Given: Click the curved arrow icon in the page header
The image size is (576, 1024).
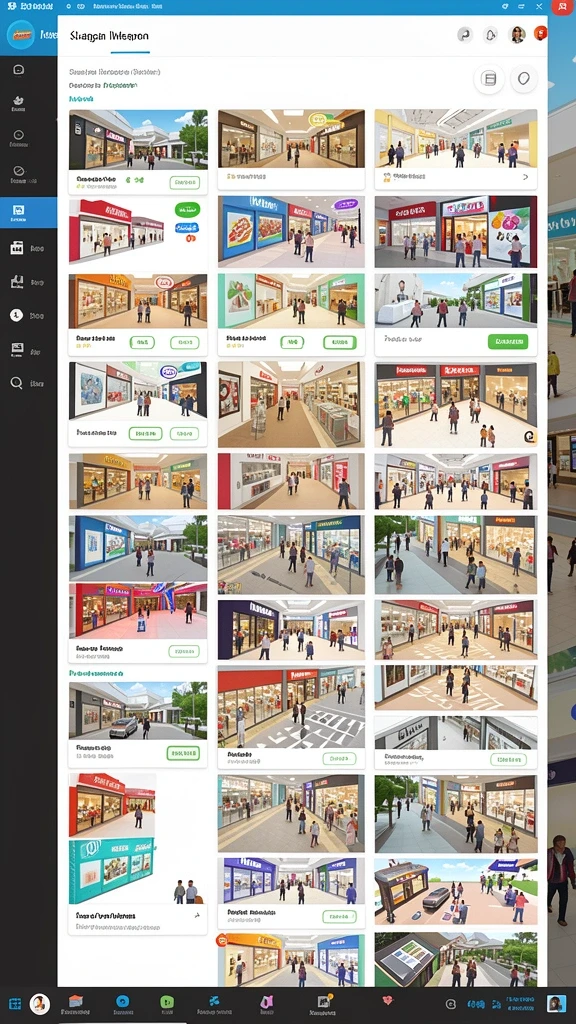Looking at the screenshot, I should (464, 35).
